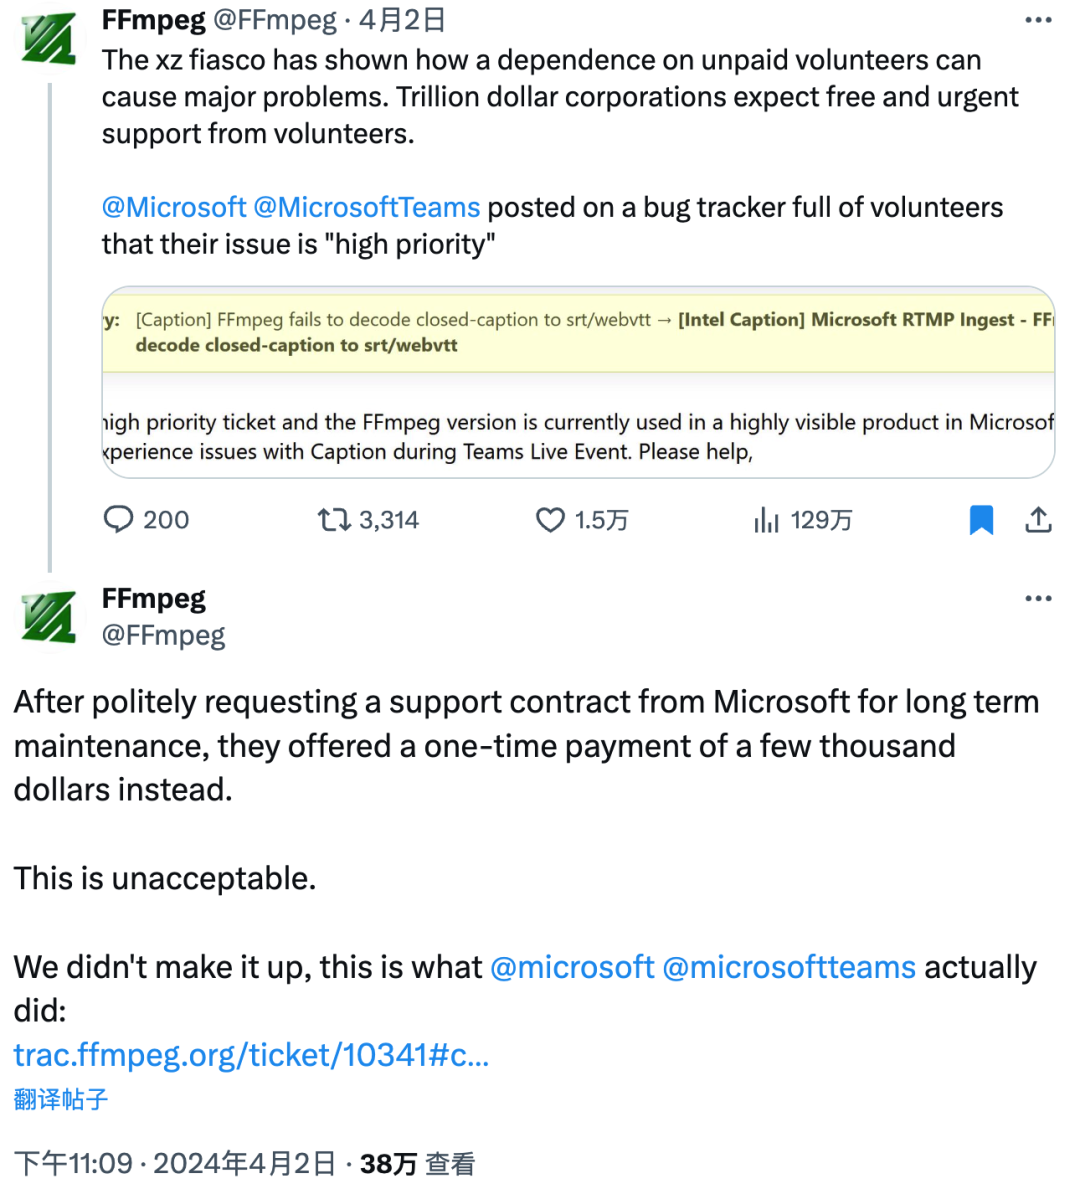1080x1194 pixels.
Task: Repost the first FFmpeg tweet
Action: (x=334, y=519)
